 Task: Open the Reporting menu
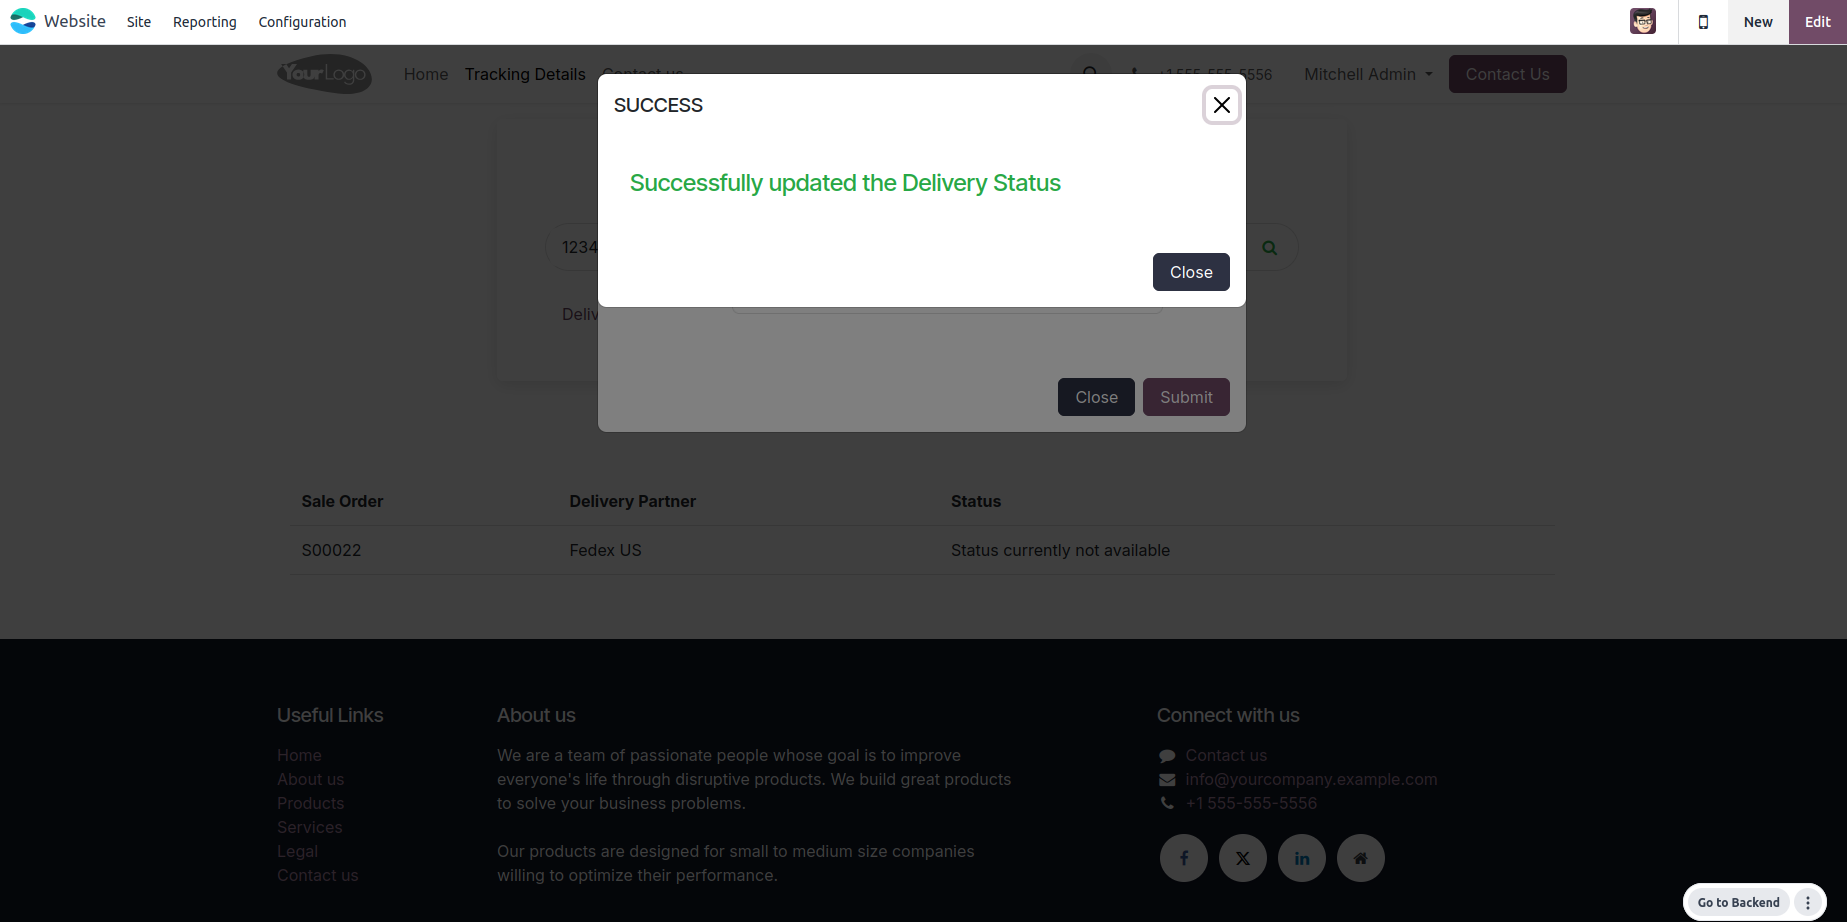(x=205, y=22)
